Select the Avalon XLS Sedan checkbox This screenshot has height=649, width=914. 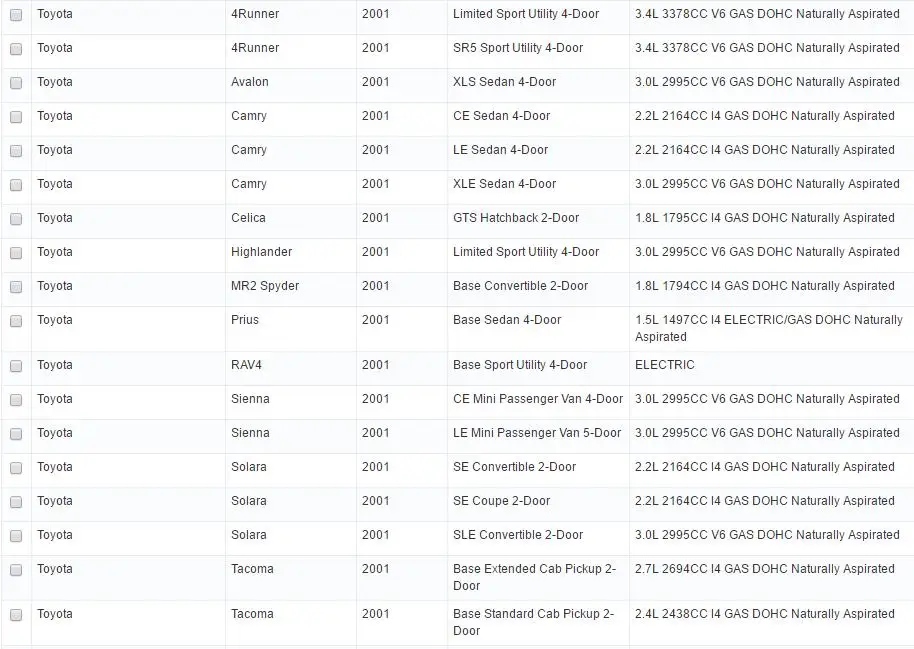coord(16,82)
